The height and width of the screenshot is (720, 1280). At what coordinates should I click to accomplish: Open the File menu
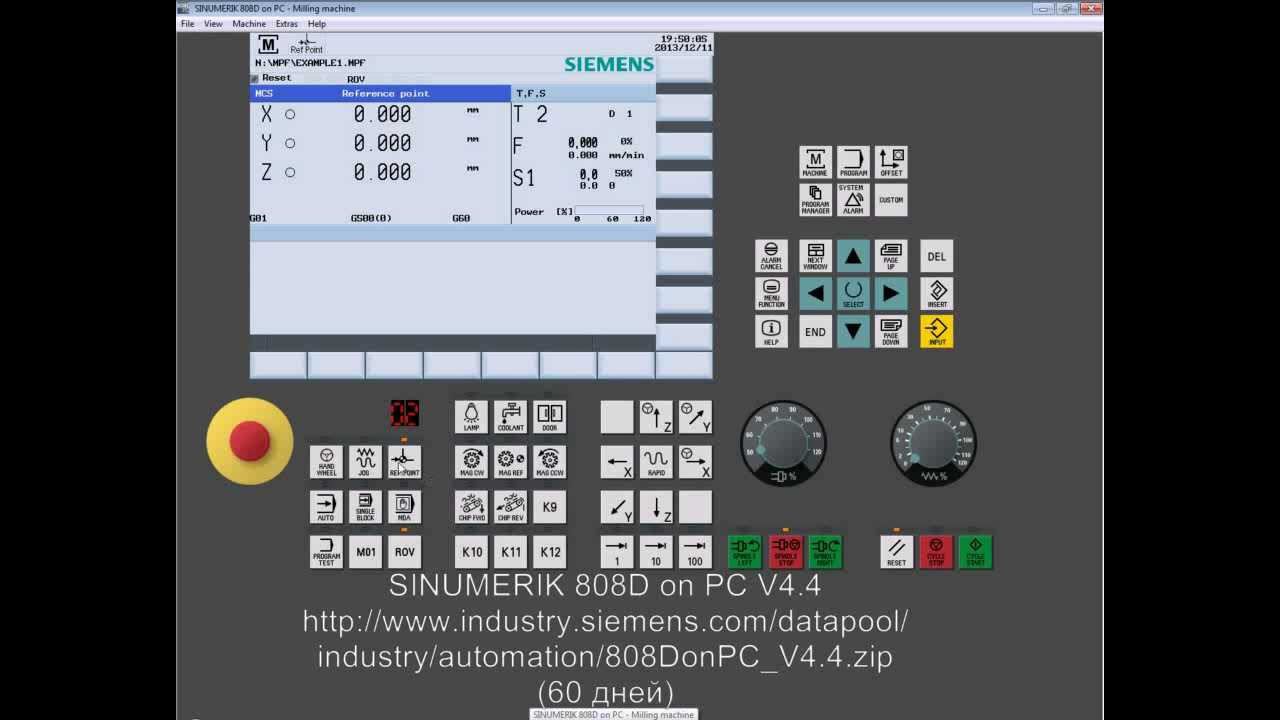(187, 24)
